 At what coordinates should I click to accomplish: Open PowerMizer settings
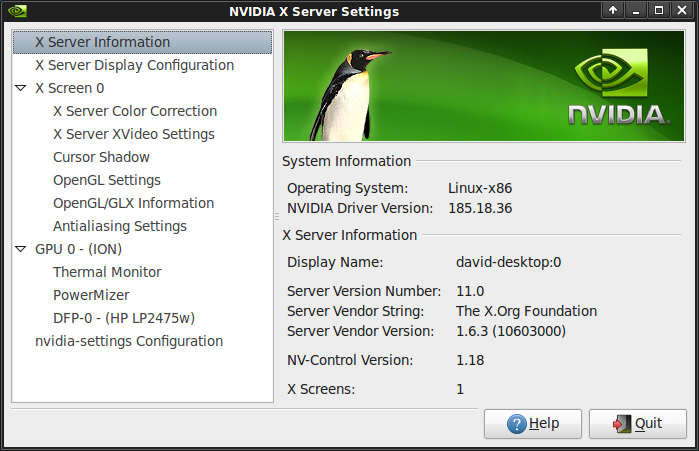[x=91, y=295]
